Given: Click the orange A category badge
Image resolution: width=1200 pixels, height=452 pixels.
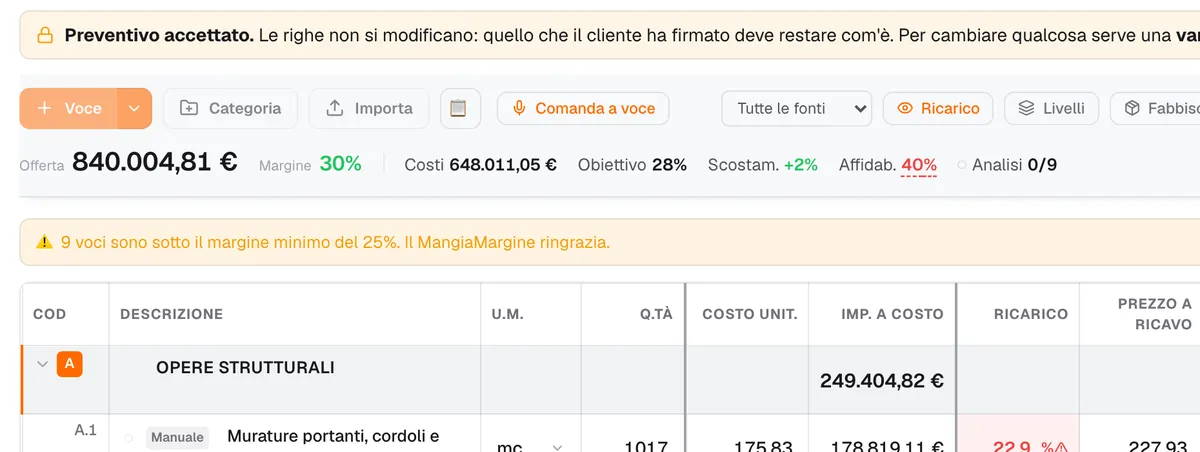Looking at the screenshot, I should (69, 364).
